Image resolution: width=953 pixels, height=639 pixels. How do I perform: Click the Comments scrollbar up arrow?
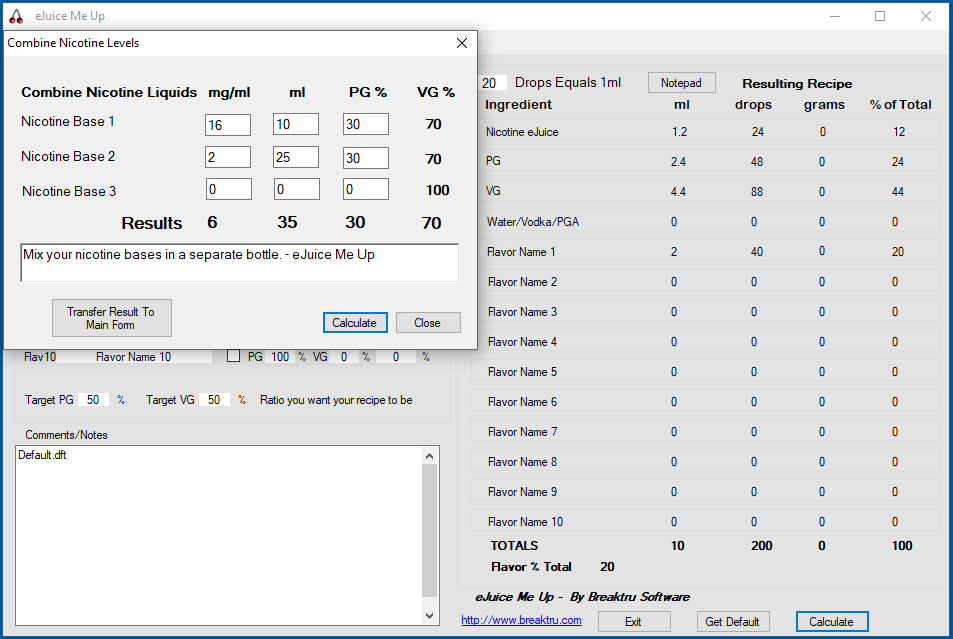tap(430, 456)
